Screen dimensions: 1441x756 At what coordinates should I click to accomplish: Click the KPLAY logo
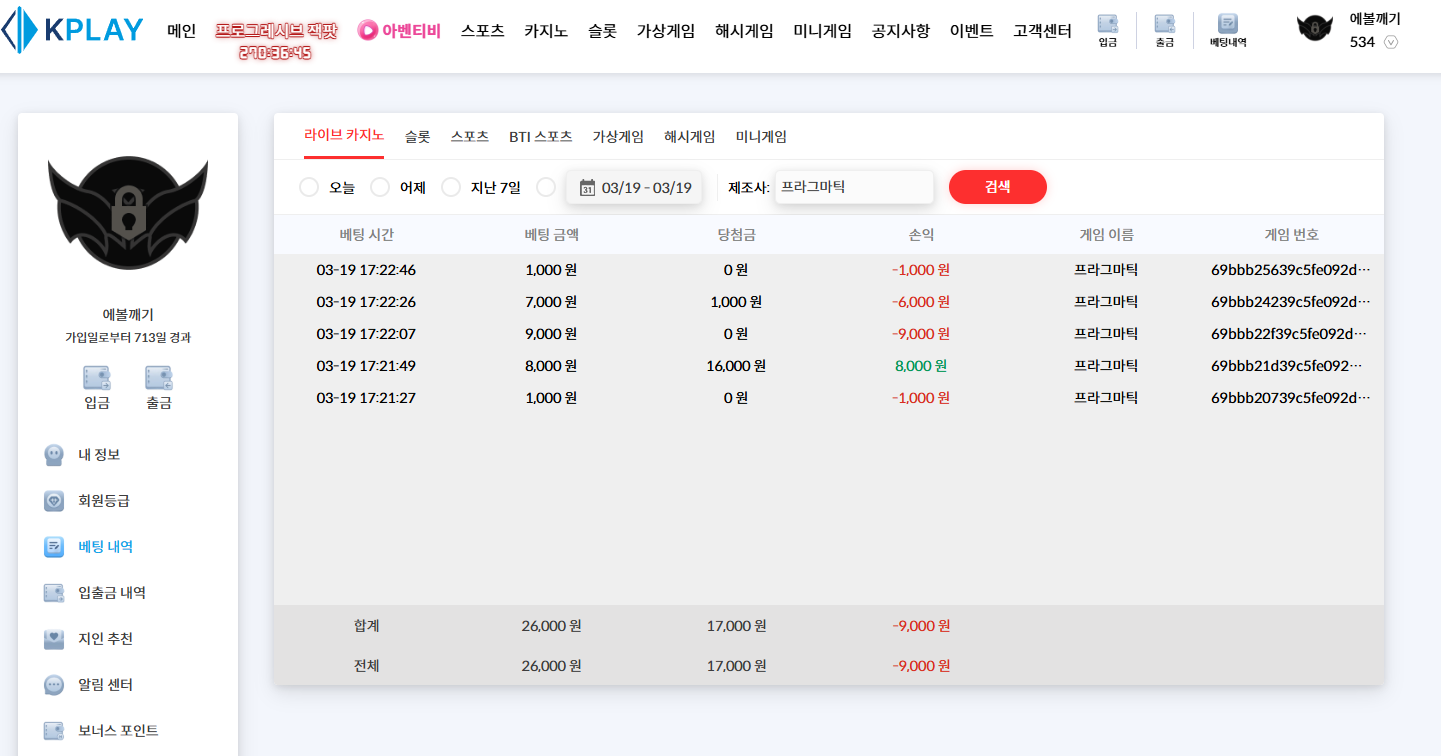[x=72, y=30]
